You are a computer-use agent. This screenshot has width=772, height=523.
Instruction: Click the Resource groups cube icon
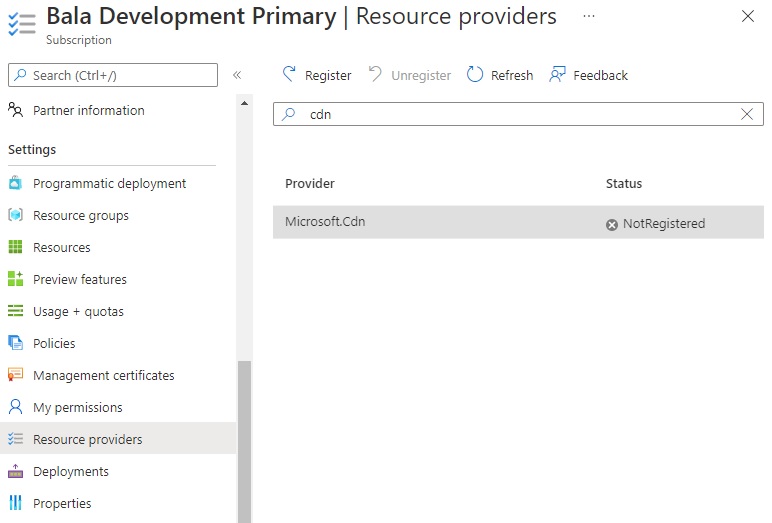click(x=15, y=215)
